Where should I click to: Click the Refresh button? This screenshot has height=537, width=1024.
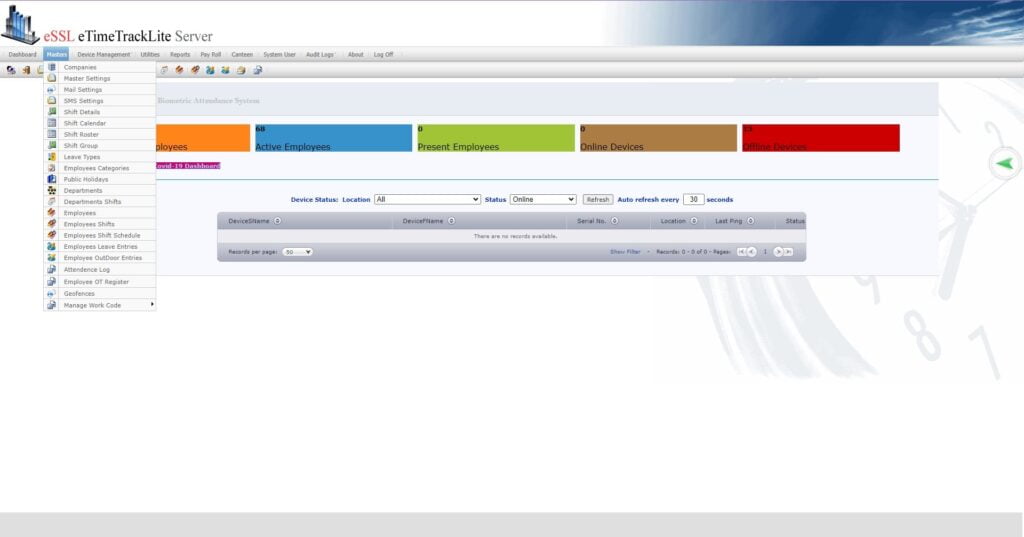coord(598,199)
